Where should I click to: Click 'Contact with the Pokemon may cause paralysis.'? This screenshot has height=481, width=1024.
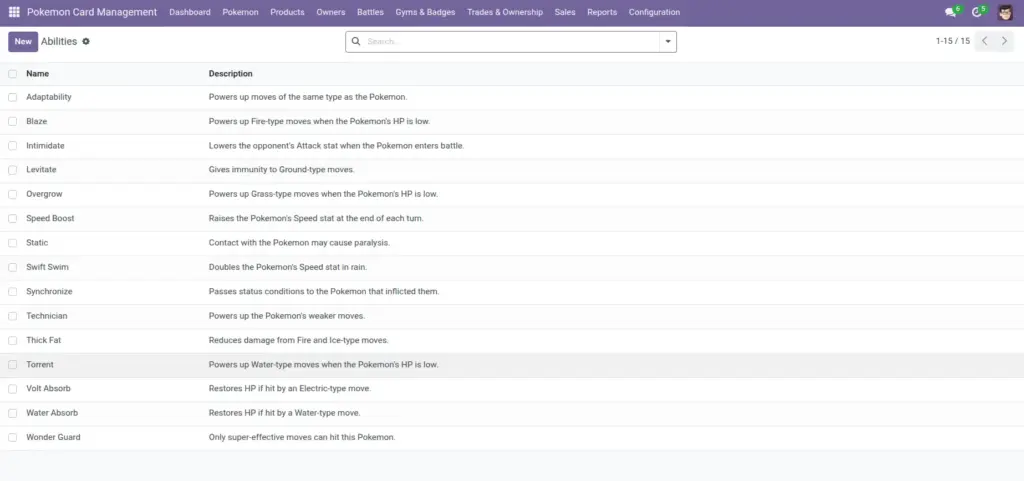coord(299,243)
